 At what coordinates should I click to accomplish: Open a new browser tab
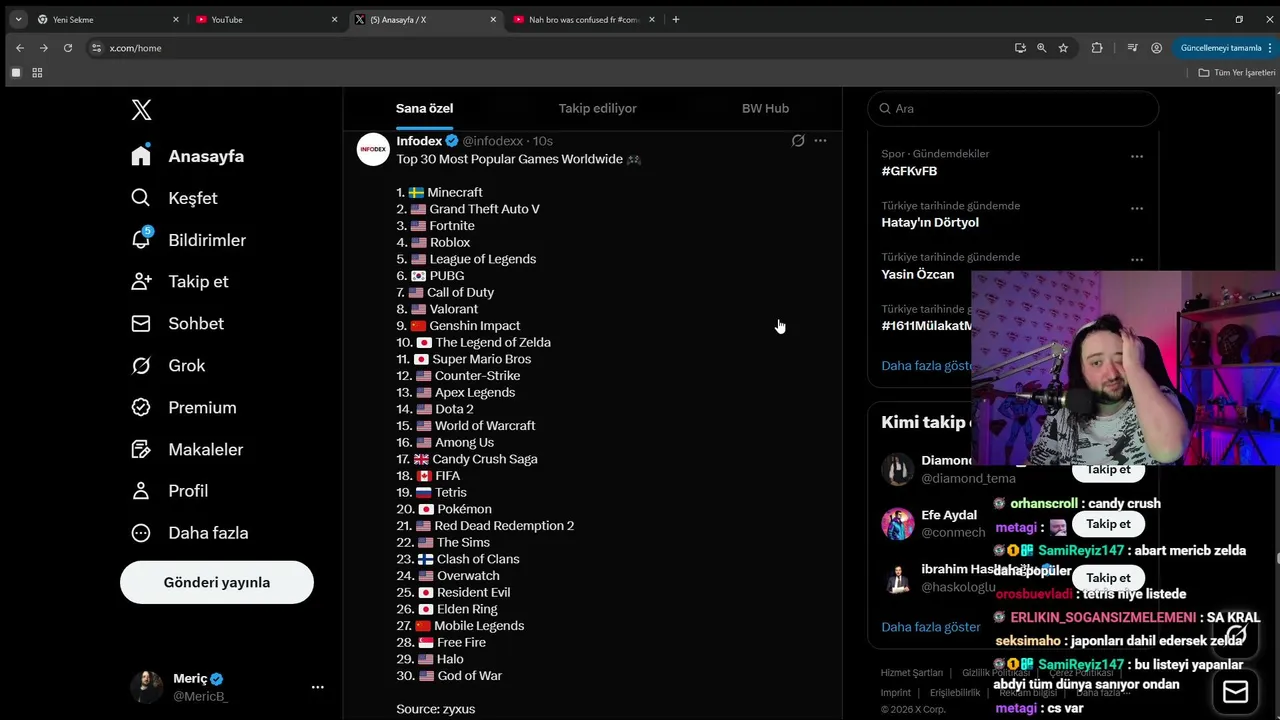click(x=676, y=19)
